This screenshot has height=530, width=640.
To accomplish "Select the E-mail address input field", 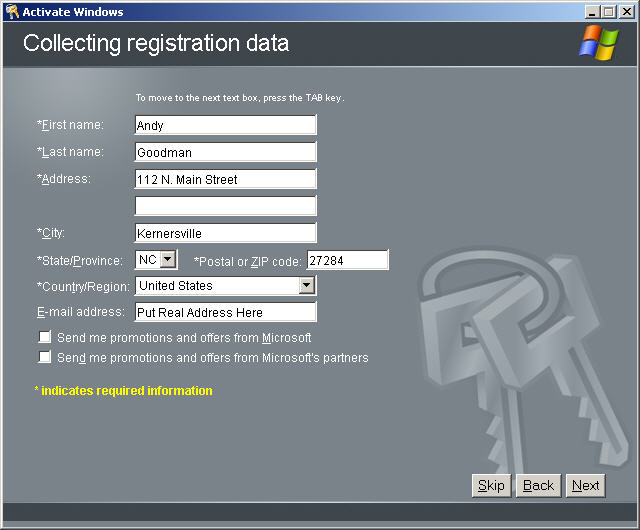I will click(225, 312).
